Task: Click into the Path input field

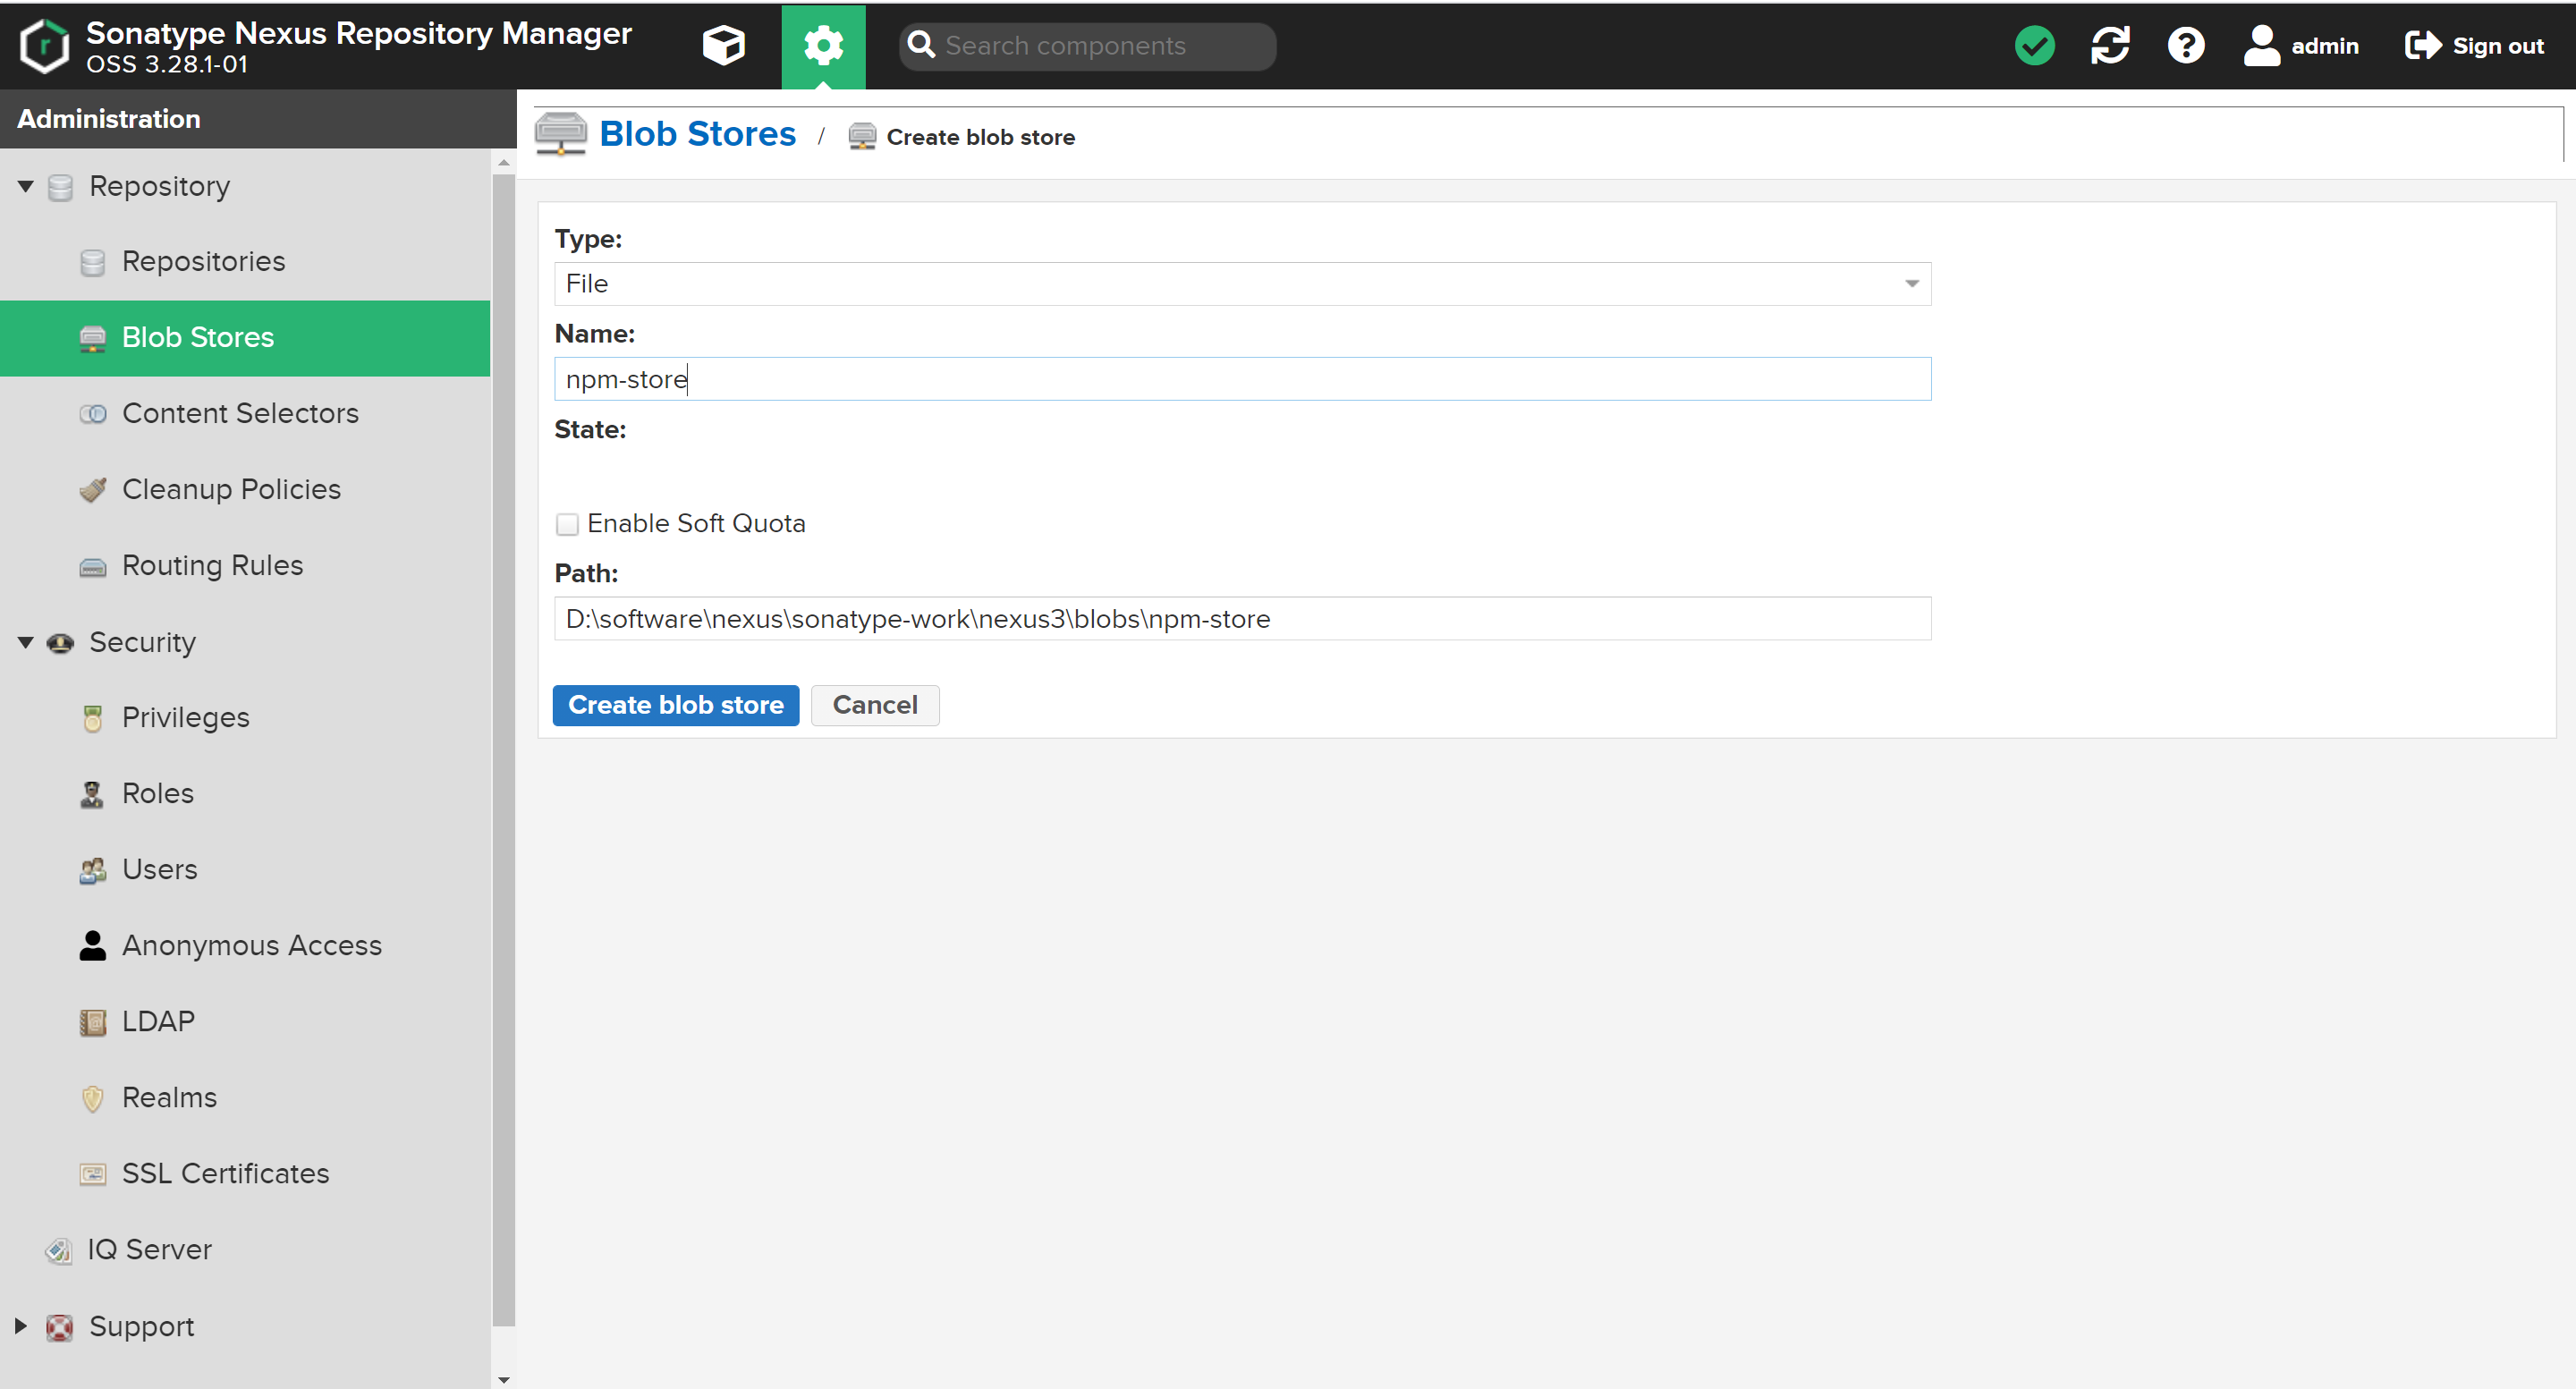Action: (1241, 619)
